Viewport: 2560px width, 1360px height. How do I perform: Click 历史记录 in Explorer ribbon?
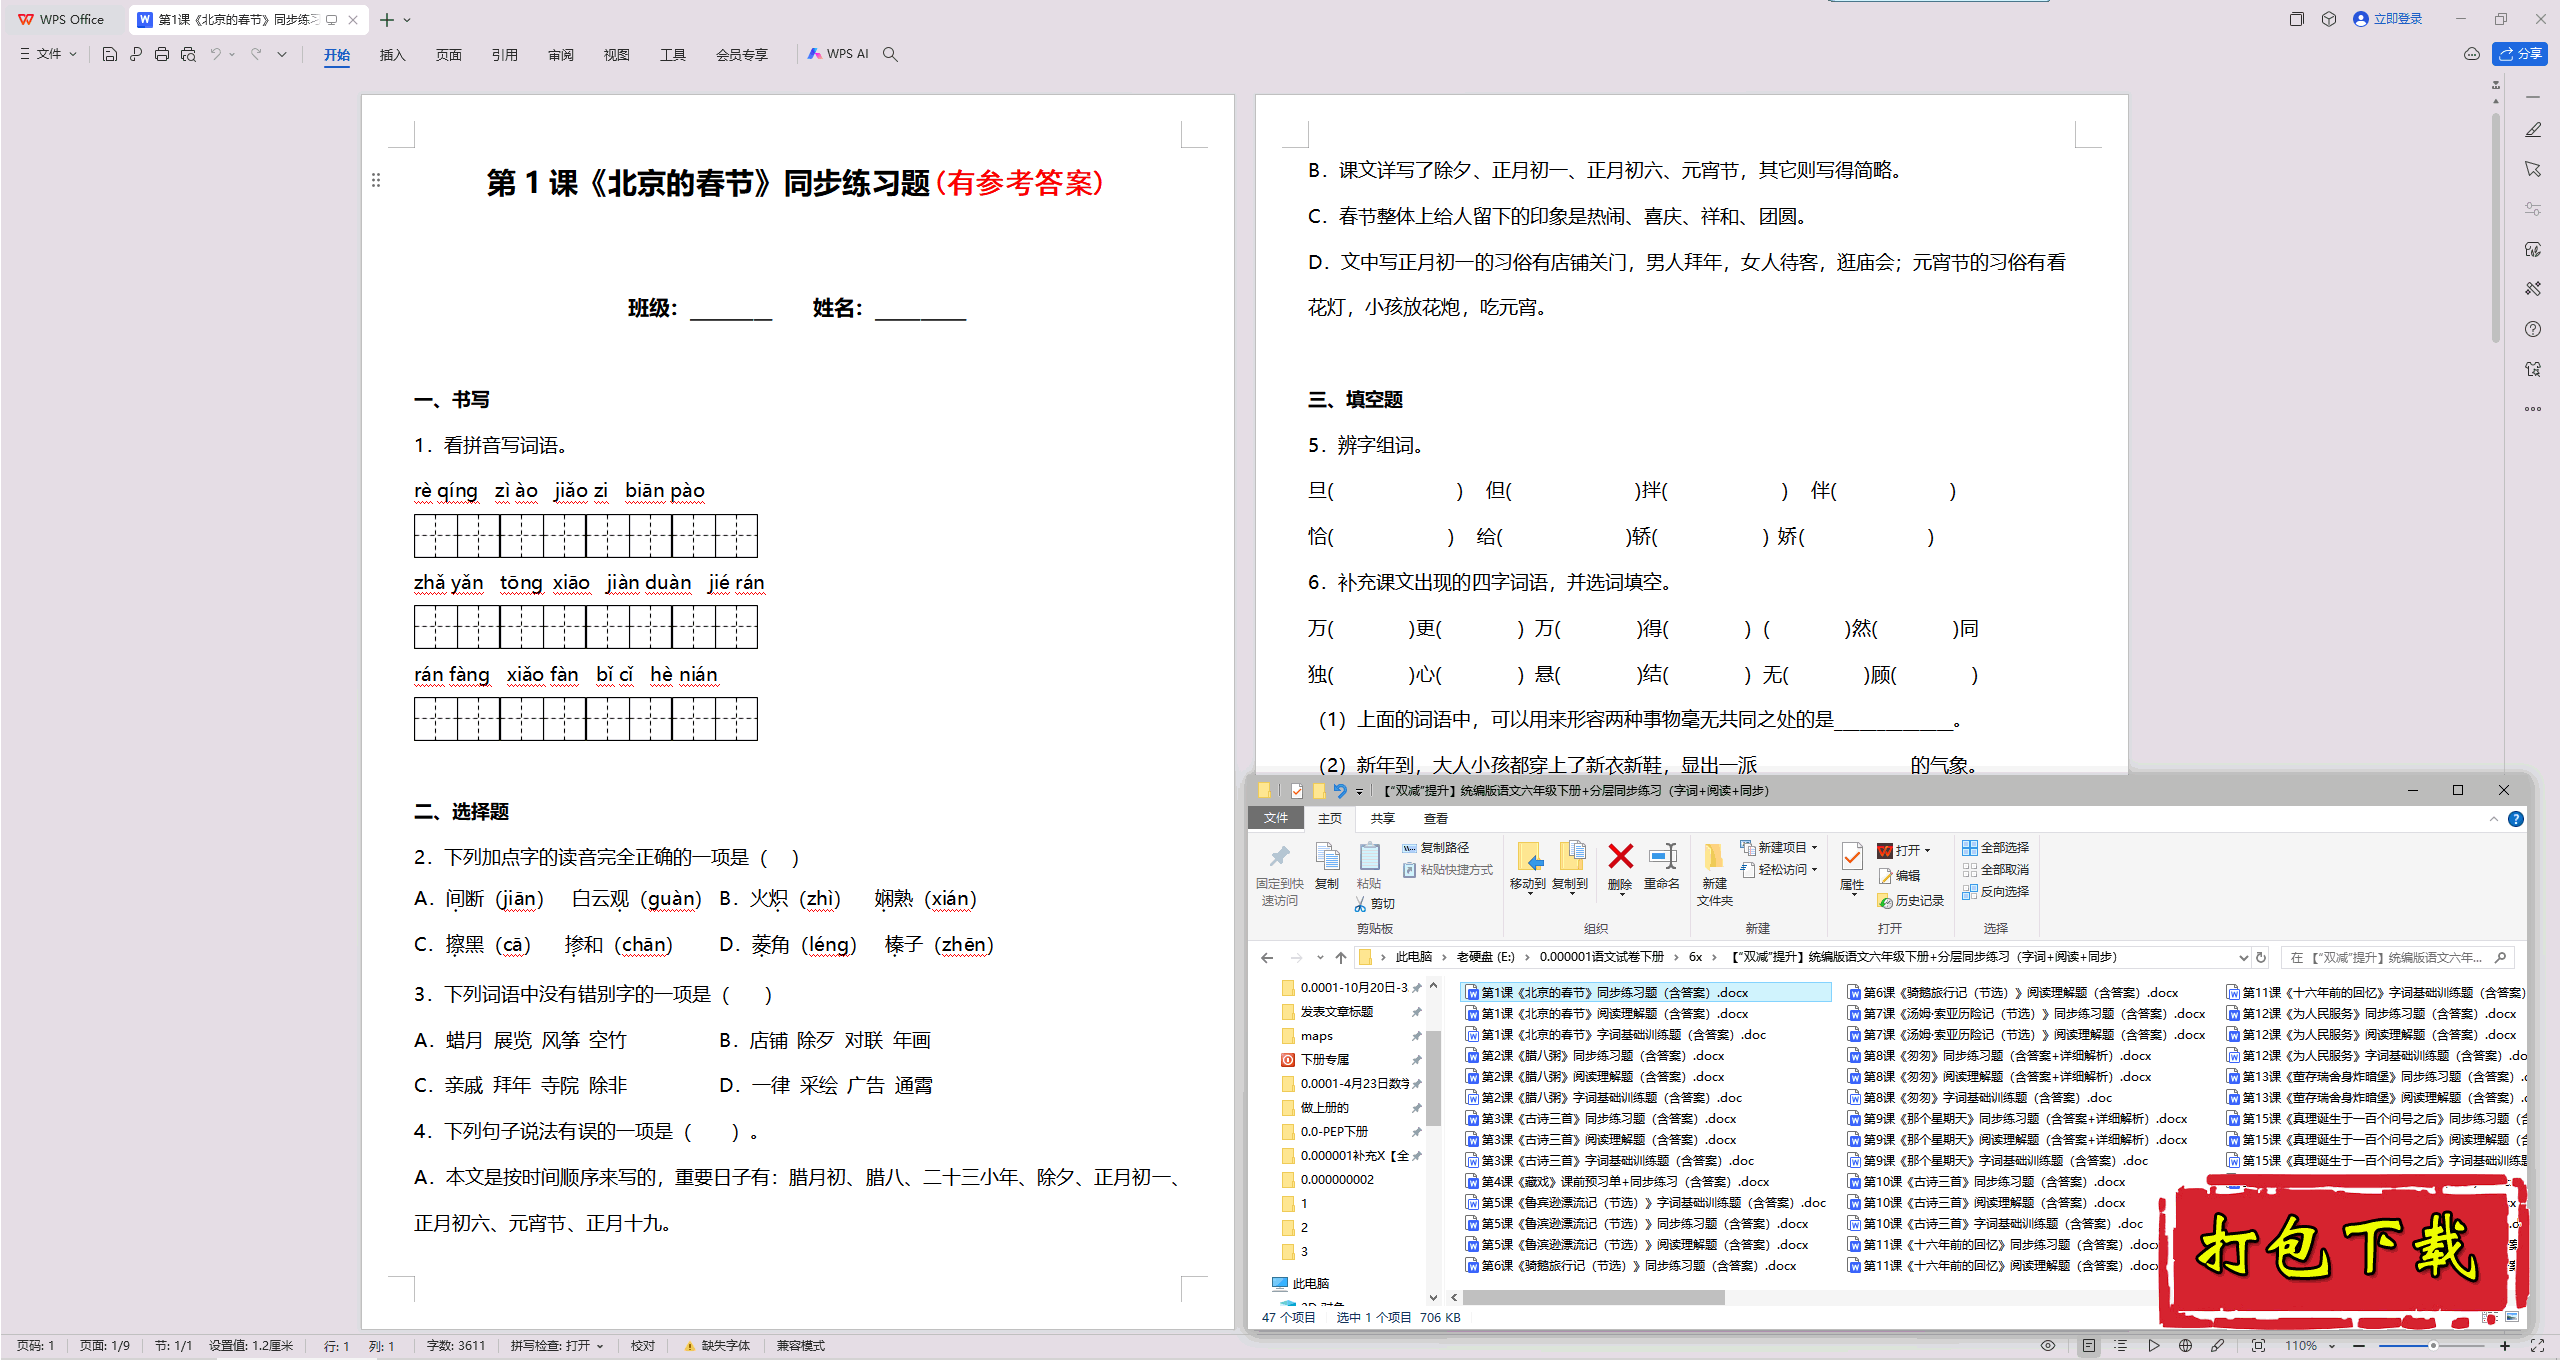point(1911,901)
